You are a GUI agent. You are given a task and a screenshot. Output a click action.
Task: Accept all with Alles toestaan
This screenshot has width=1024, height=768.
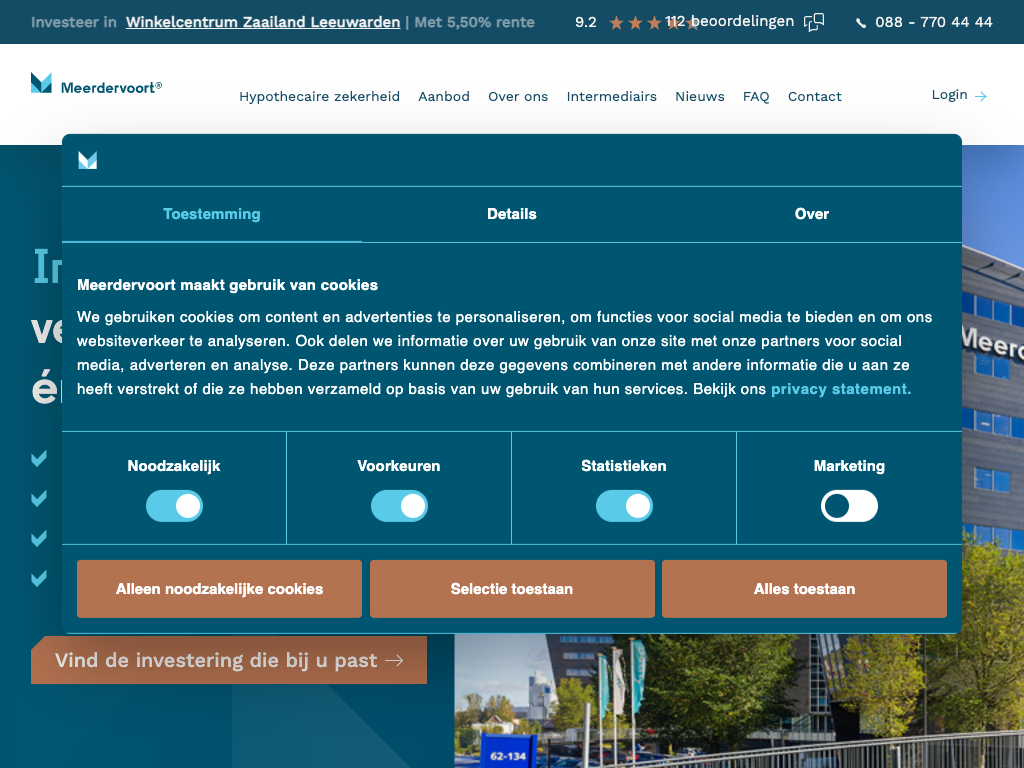(x=804, y=589)
